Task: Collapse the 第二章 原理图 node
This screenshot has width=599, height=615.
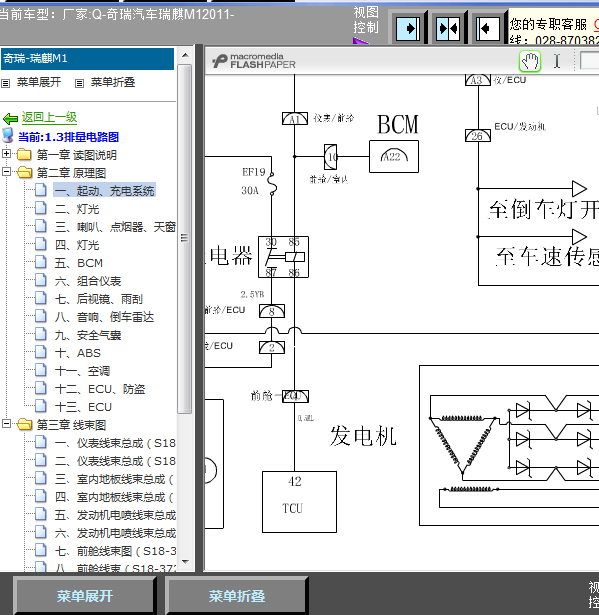Action: coord(6,171)
